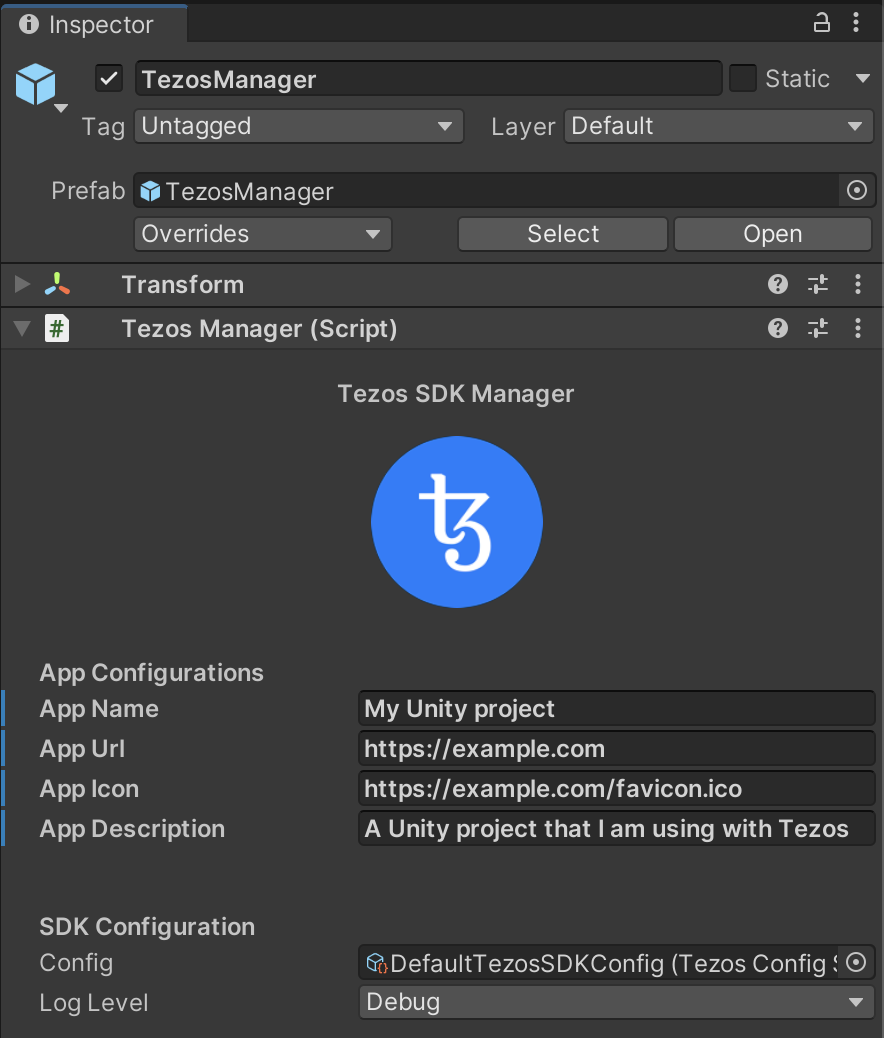The width and height of the screenshot is (884, 1038).
Task: Click the prefab Select button
Action: 562,234
